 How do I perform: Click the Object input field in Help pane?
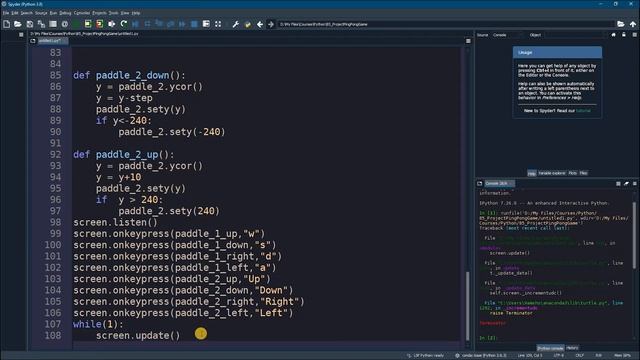[575, 35]
